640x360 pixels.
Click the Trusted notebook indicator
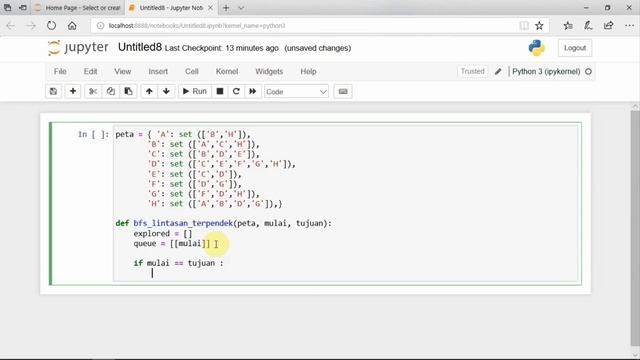click(472, 71)
